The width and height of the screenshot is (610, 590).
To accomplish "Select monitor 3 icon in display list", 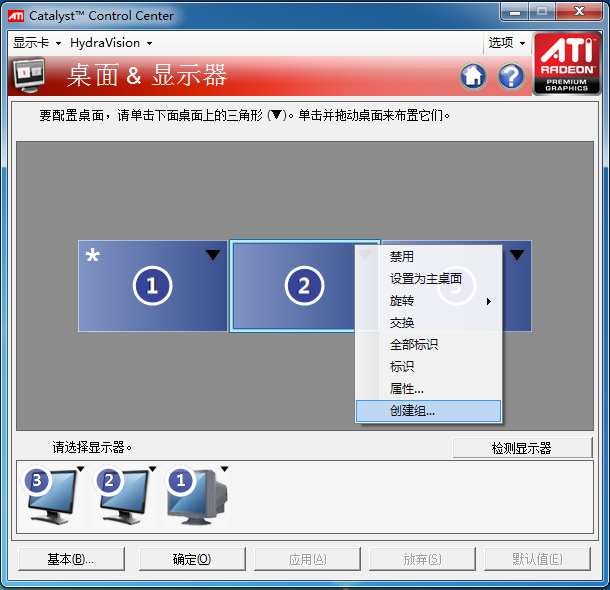I will [51, 494].
